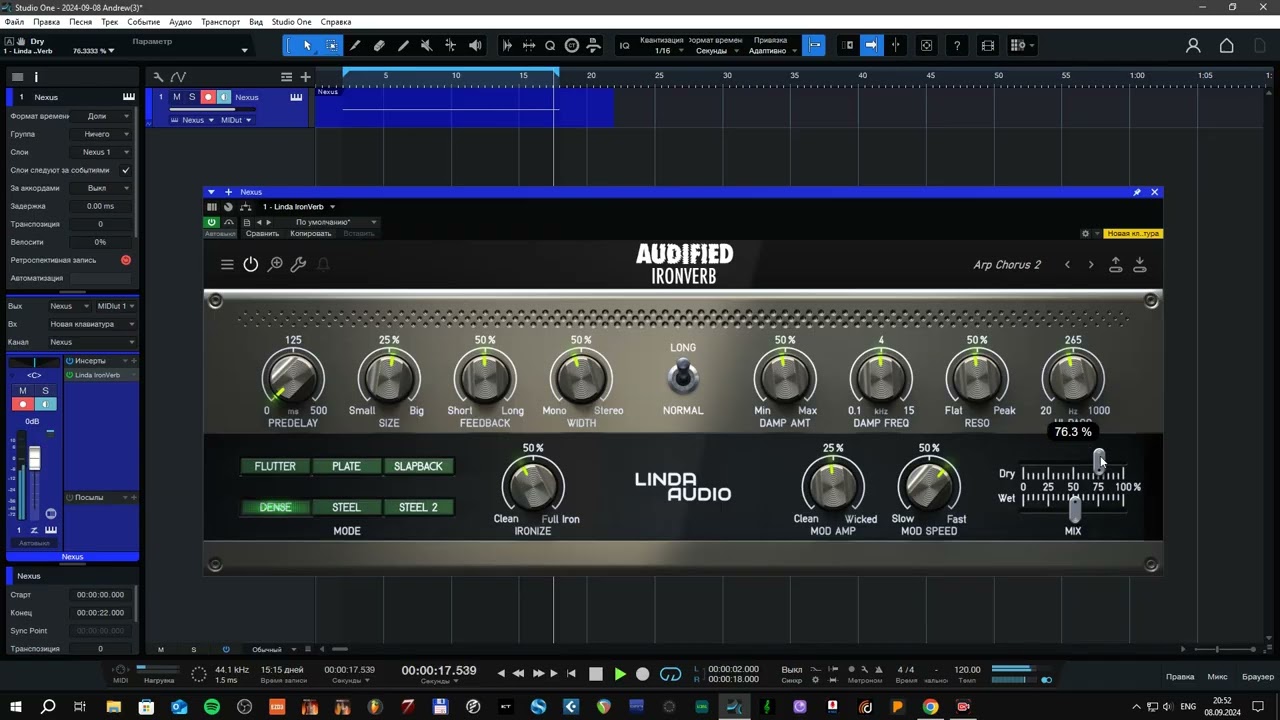Open the Браузер panel button
This screenshot has height=720, width=1280.
(x=1258, y=677)
